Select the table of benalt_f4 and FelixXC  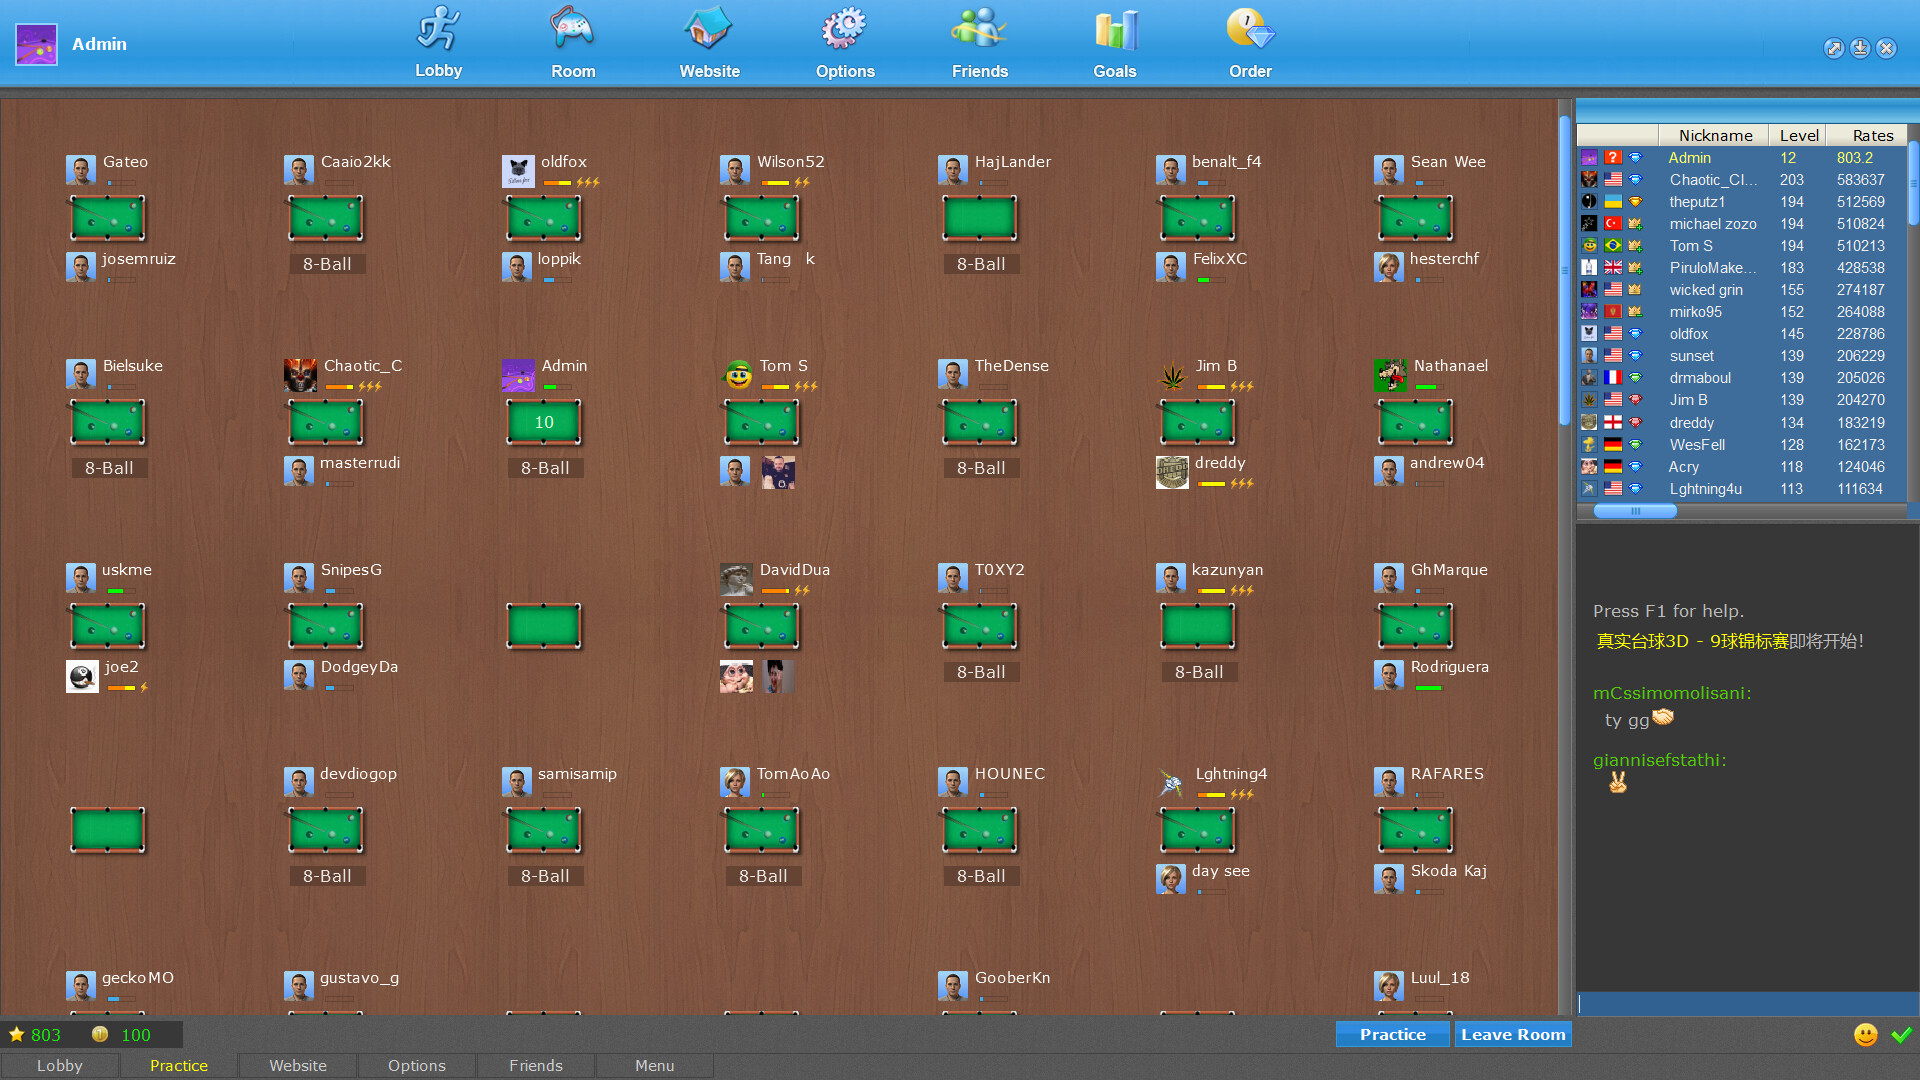[x=1198, y=218]
